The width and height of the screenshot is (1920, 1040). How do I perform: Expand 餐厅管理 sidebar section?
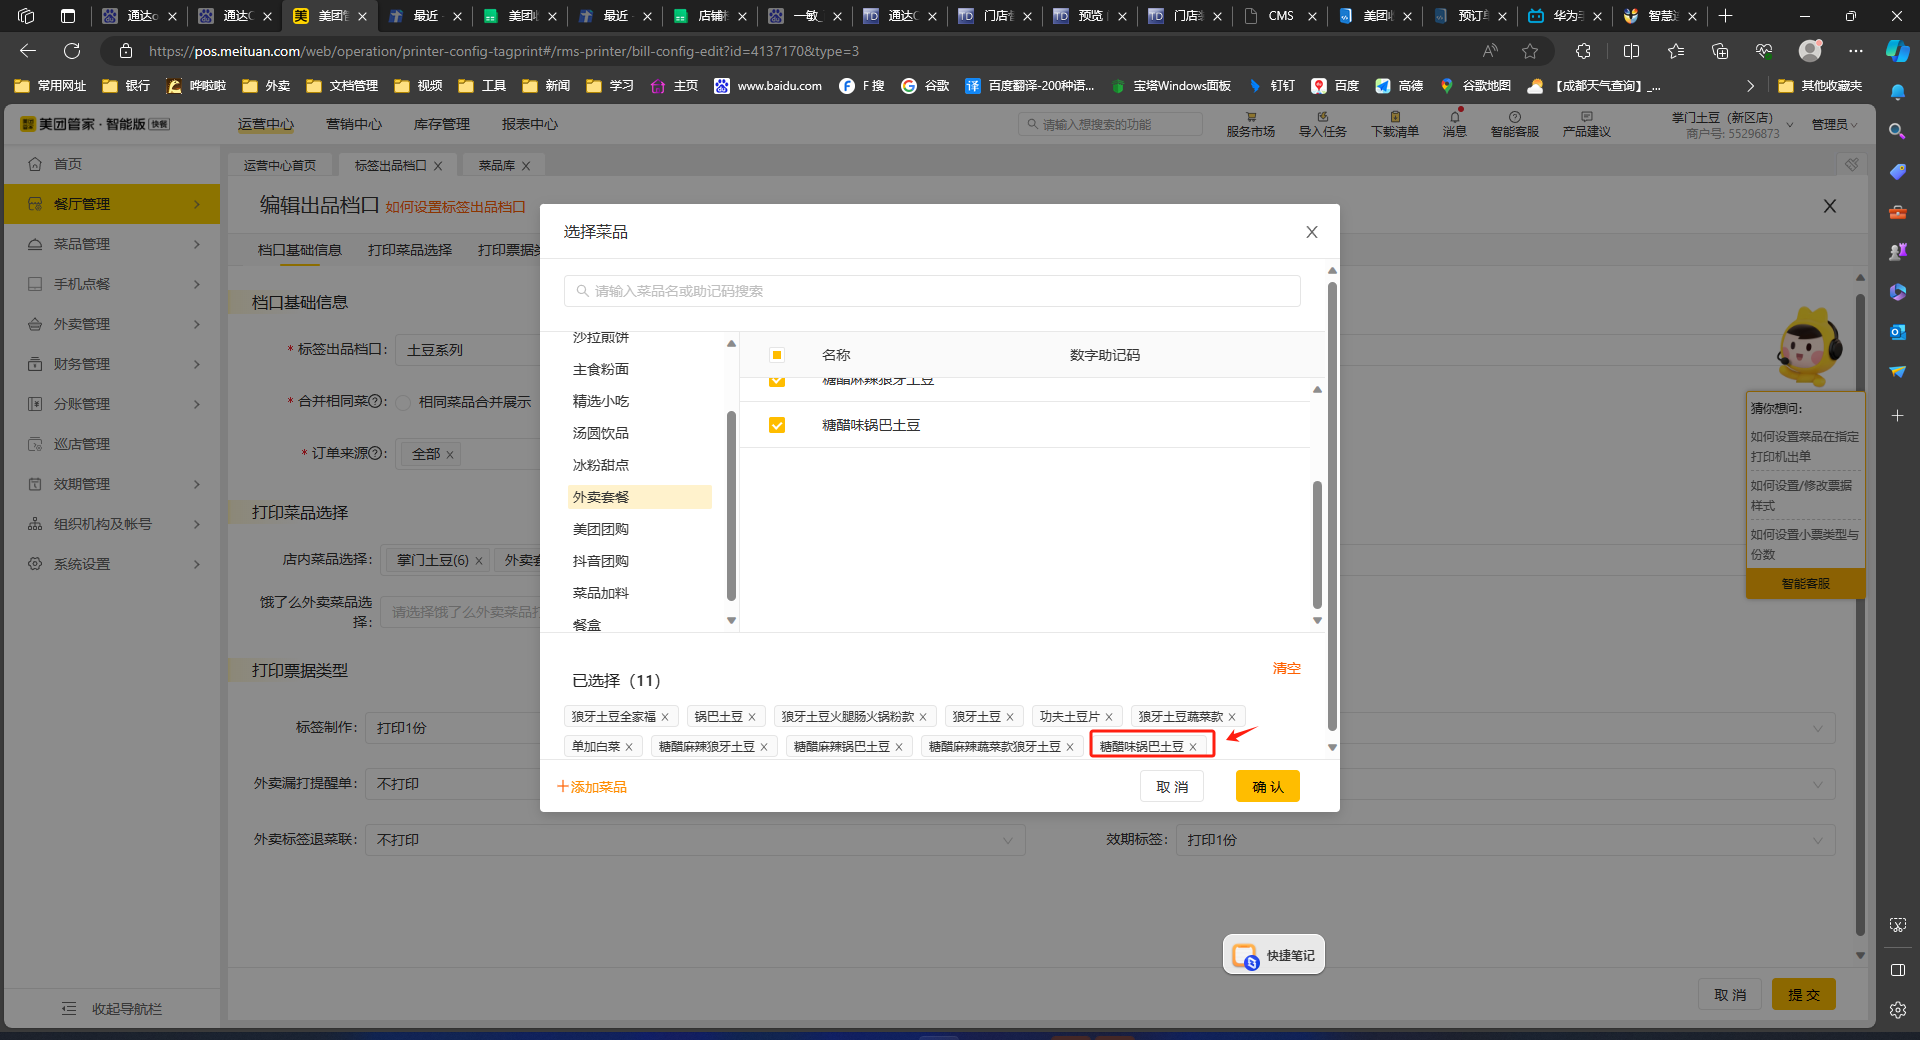coord(112,204)
